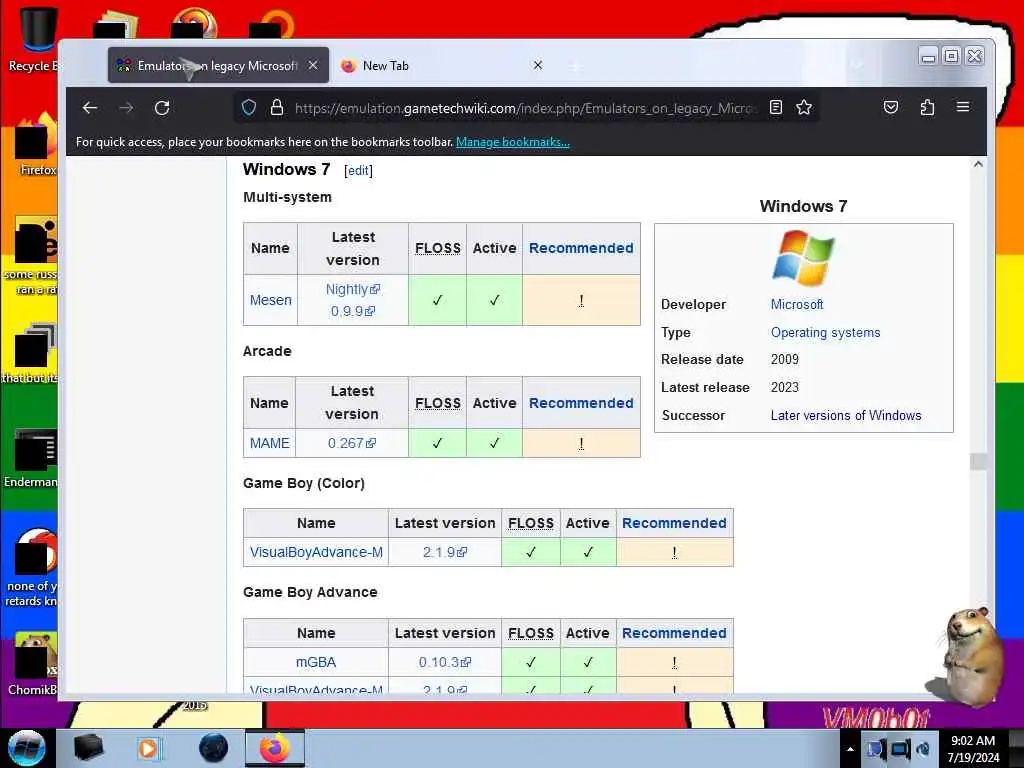Open Later versions of Windows link
The height and width of the screenshot is (768, 1024).
[846, 415]
